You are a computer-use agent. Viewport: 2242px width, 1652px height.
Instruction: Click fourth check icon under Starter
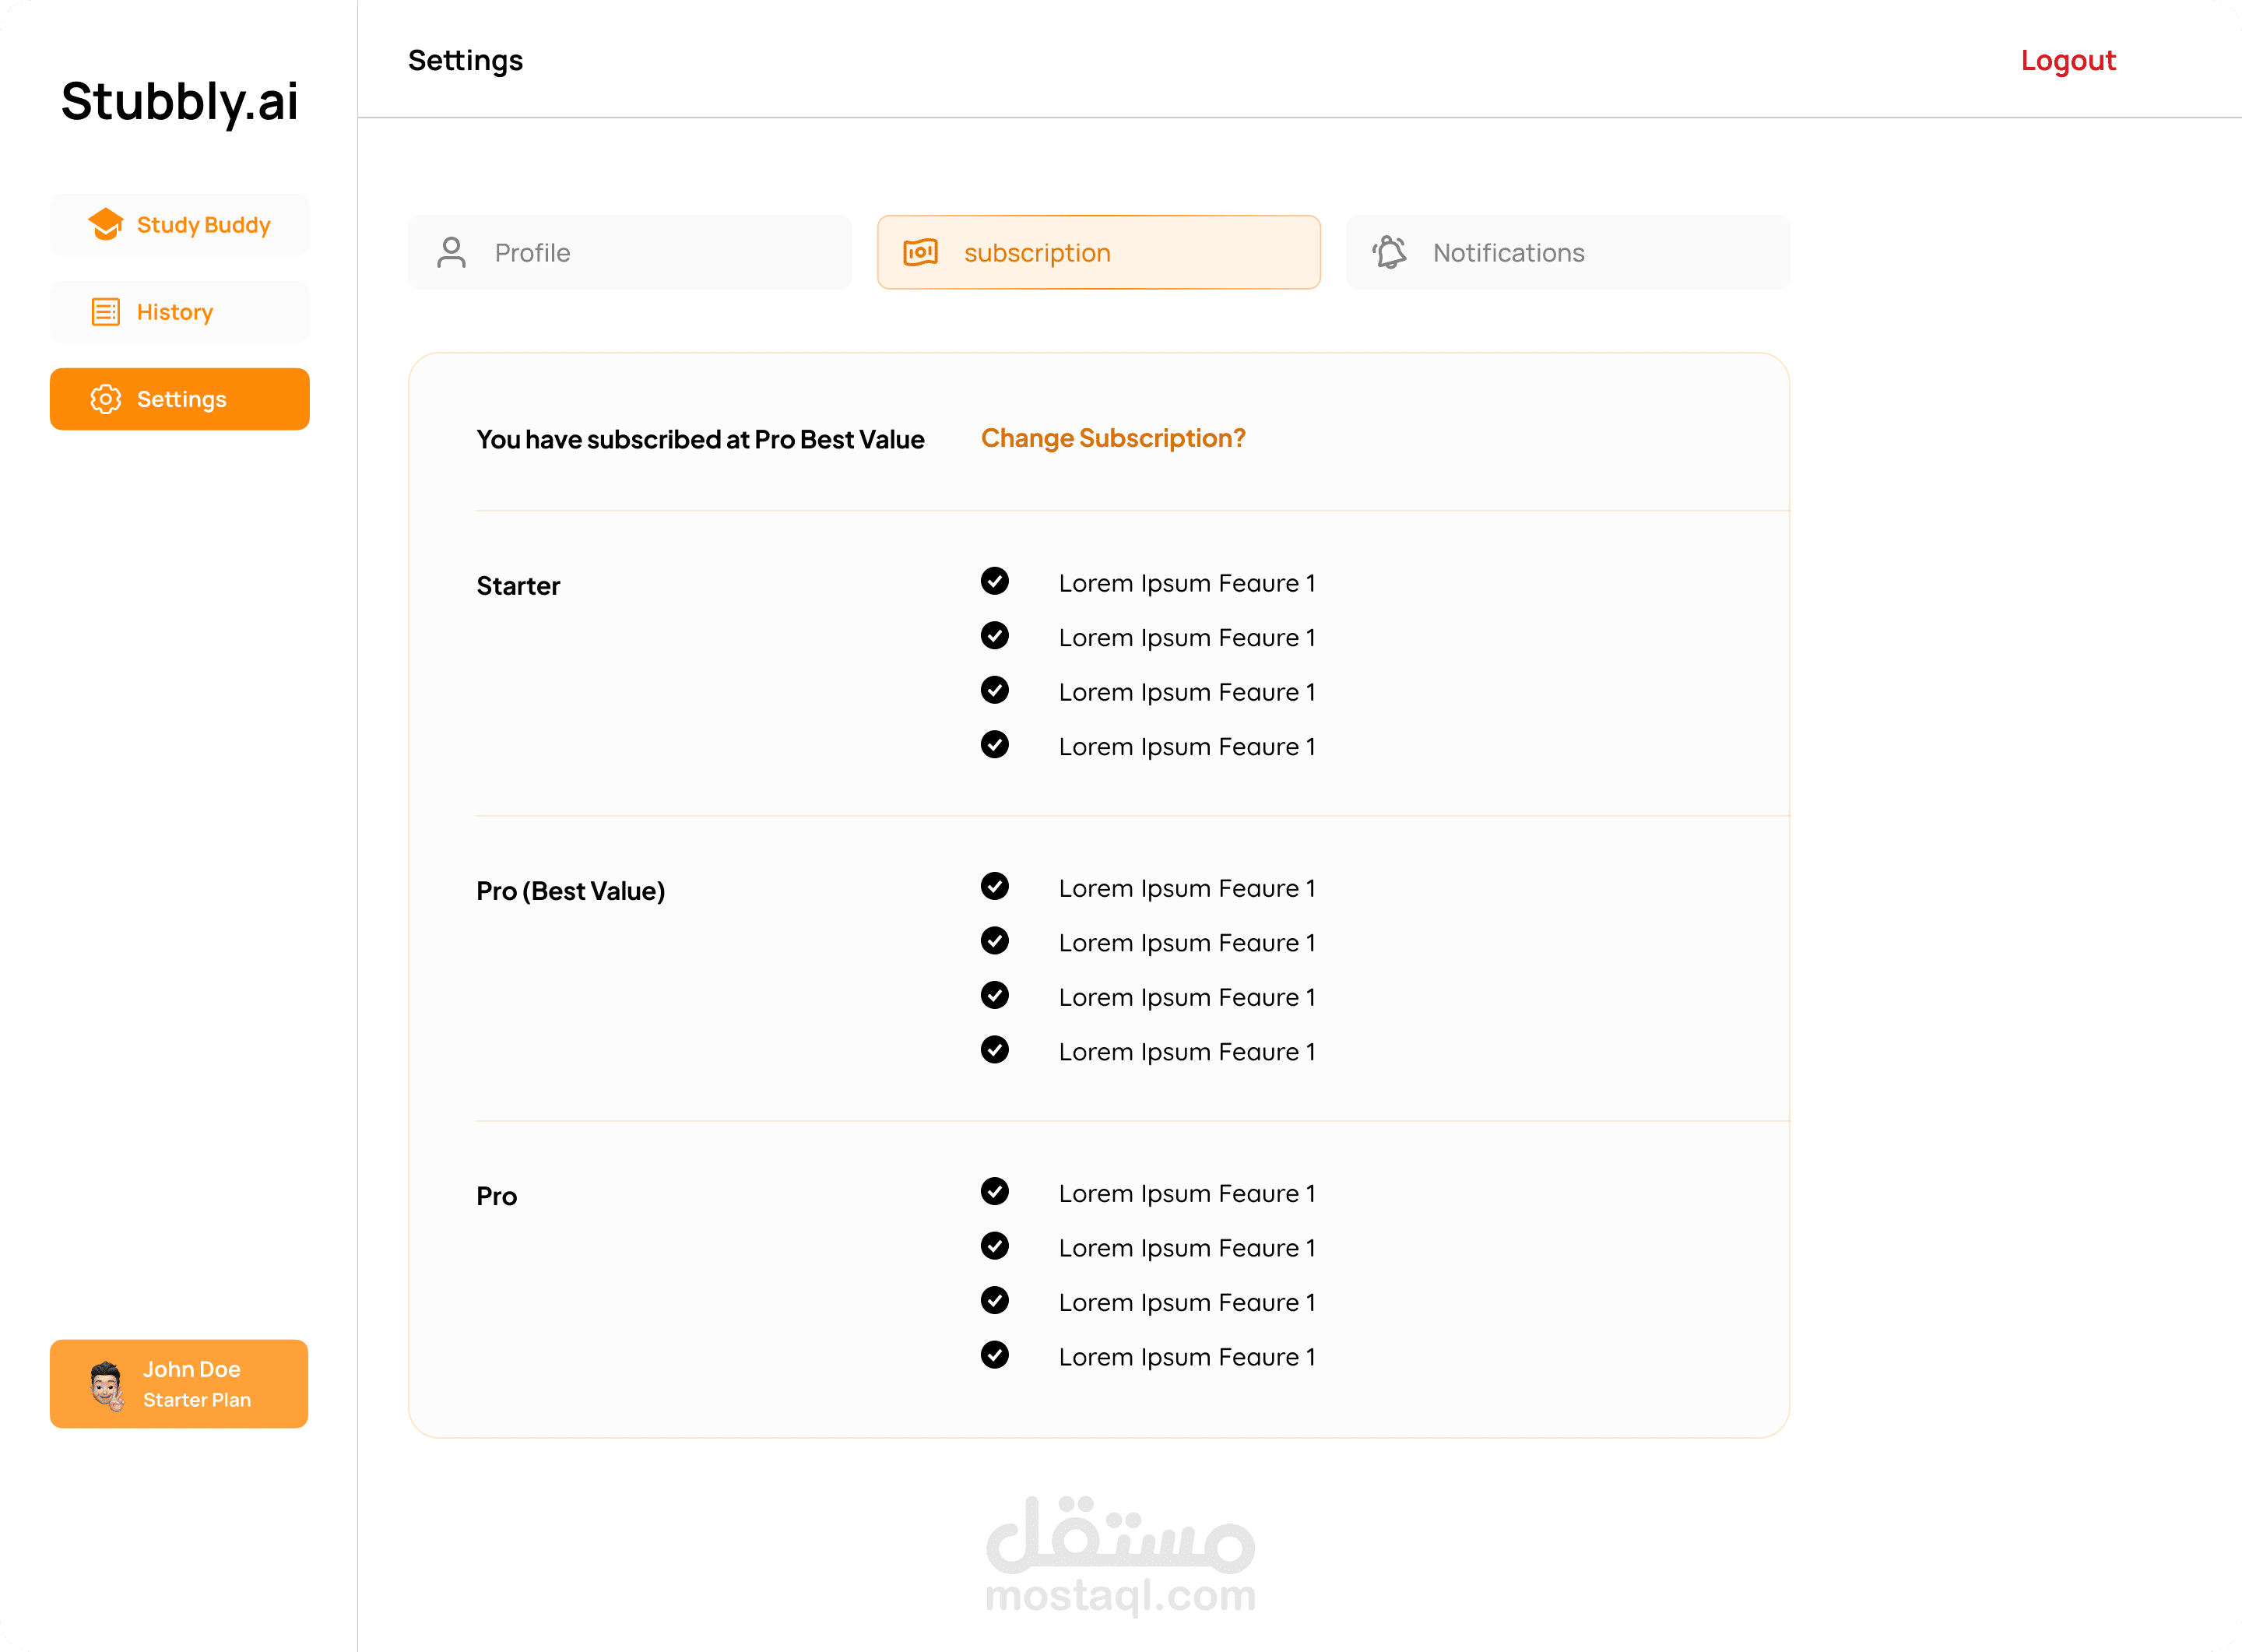click(x=994, y=744)
